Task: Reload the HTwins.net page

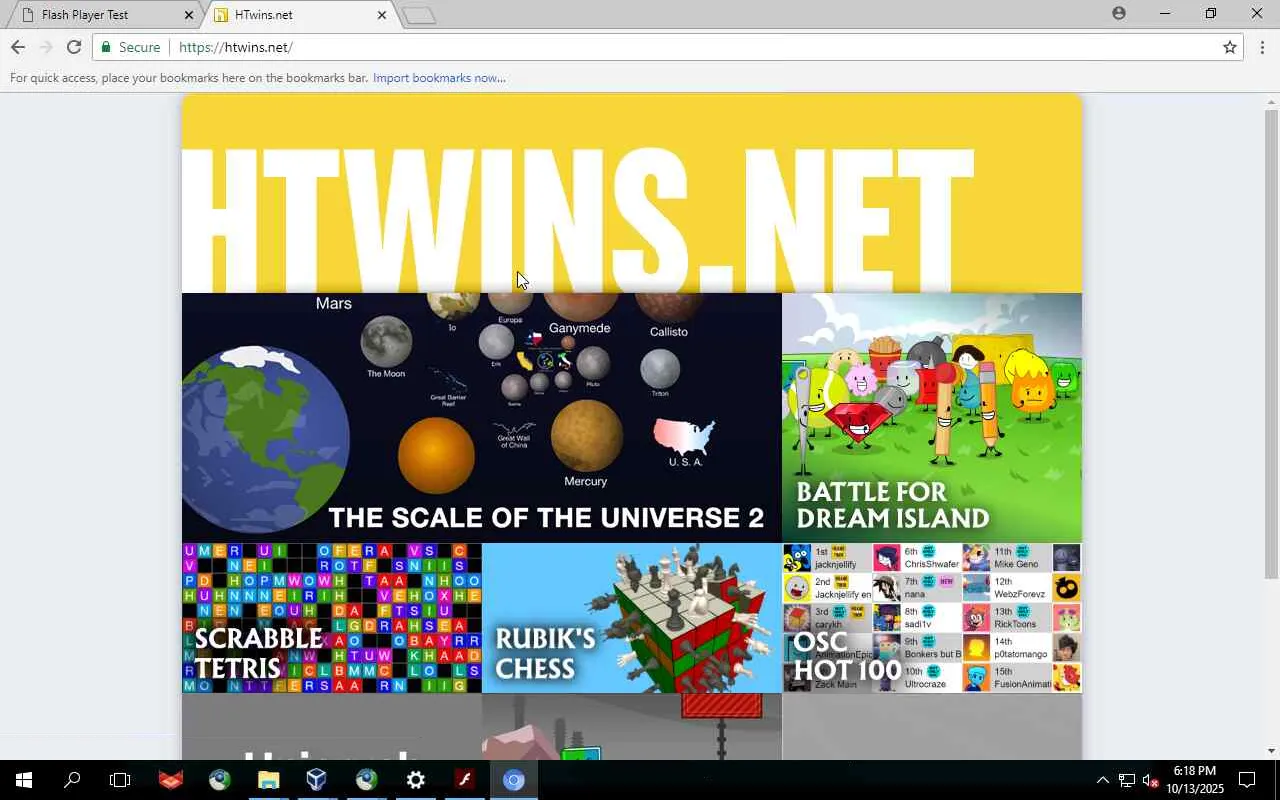Action: (73, 47)
